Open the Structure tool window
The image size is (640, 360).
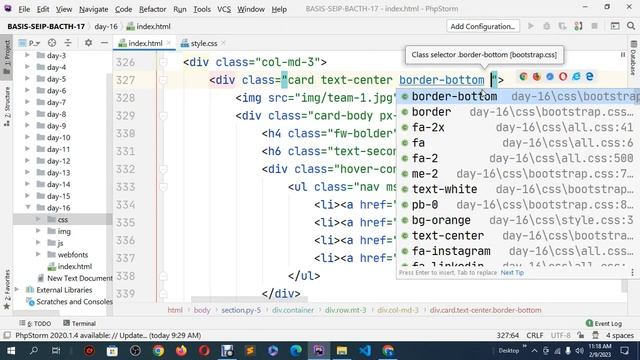click(x=7, y=106)
